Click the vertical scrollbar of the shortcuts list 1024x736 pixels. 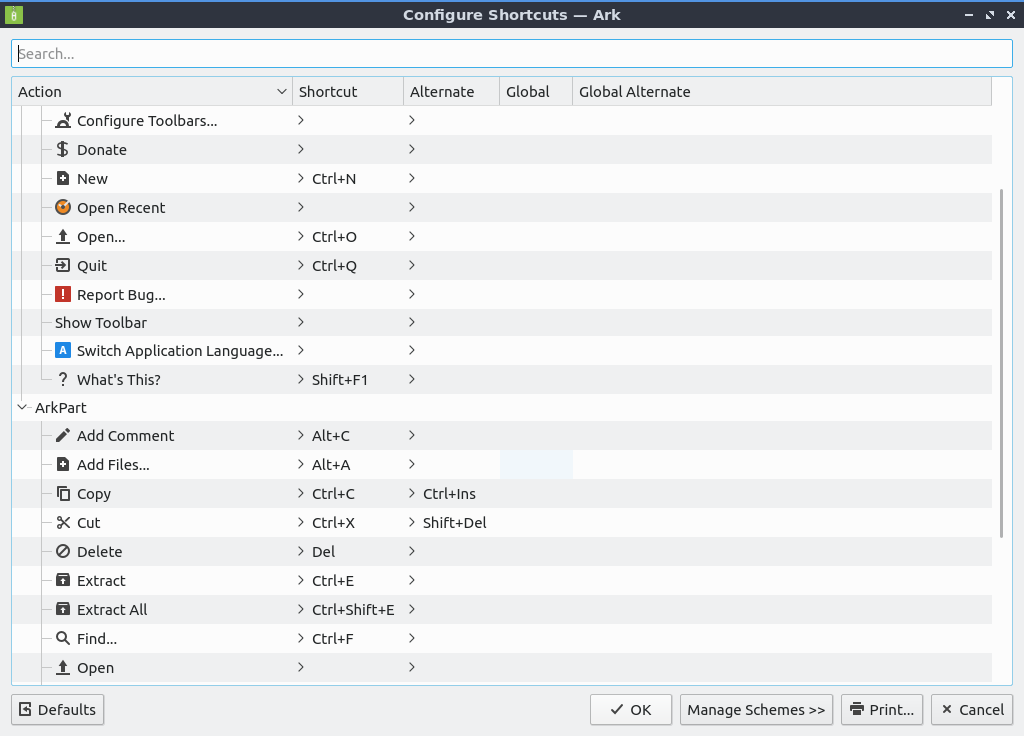[1002, 360]
